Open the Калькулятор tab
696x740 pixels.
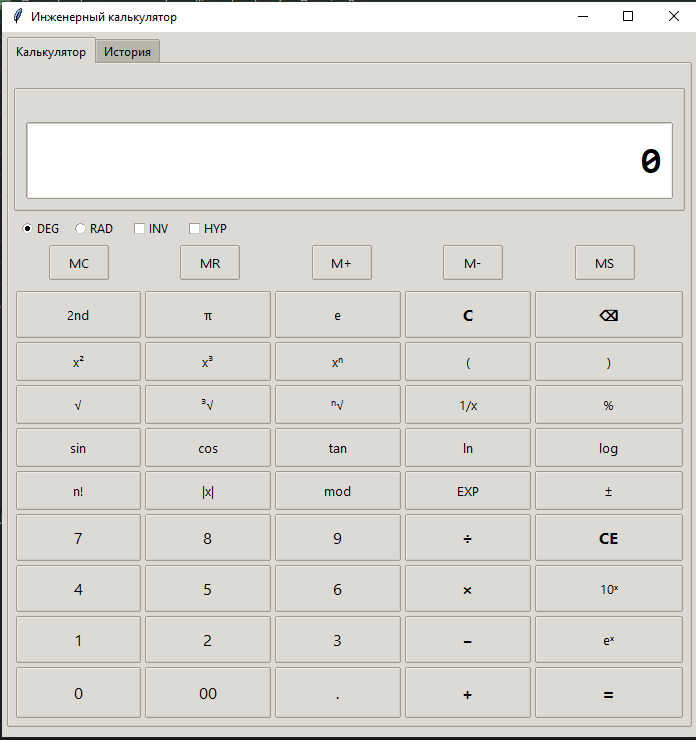51,52
